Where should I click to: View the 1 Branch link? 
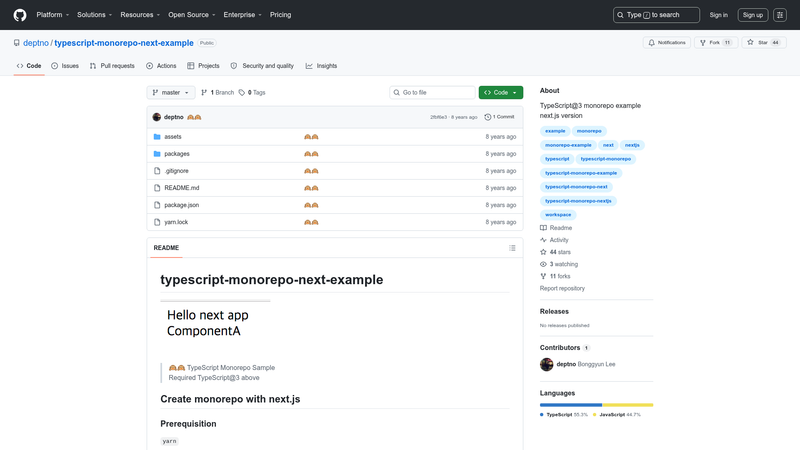point(217,92)
